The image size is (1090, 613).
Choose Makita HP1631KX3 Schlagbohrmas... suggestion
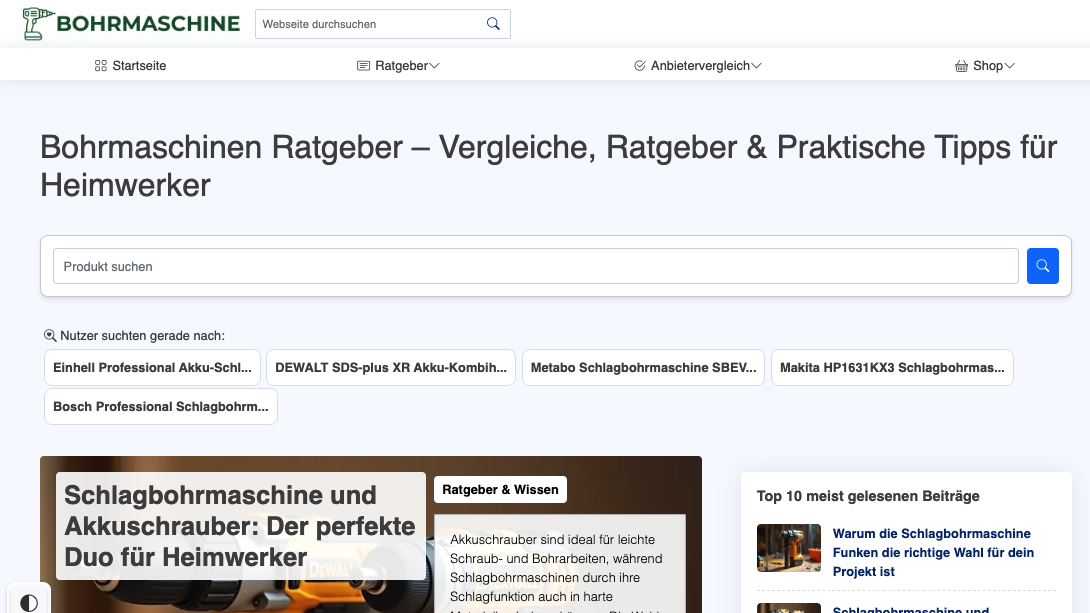click(x=892, y=368)
